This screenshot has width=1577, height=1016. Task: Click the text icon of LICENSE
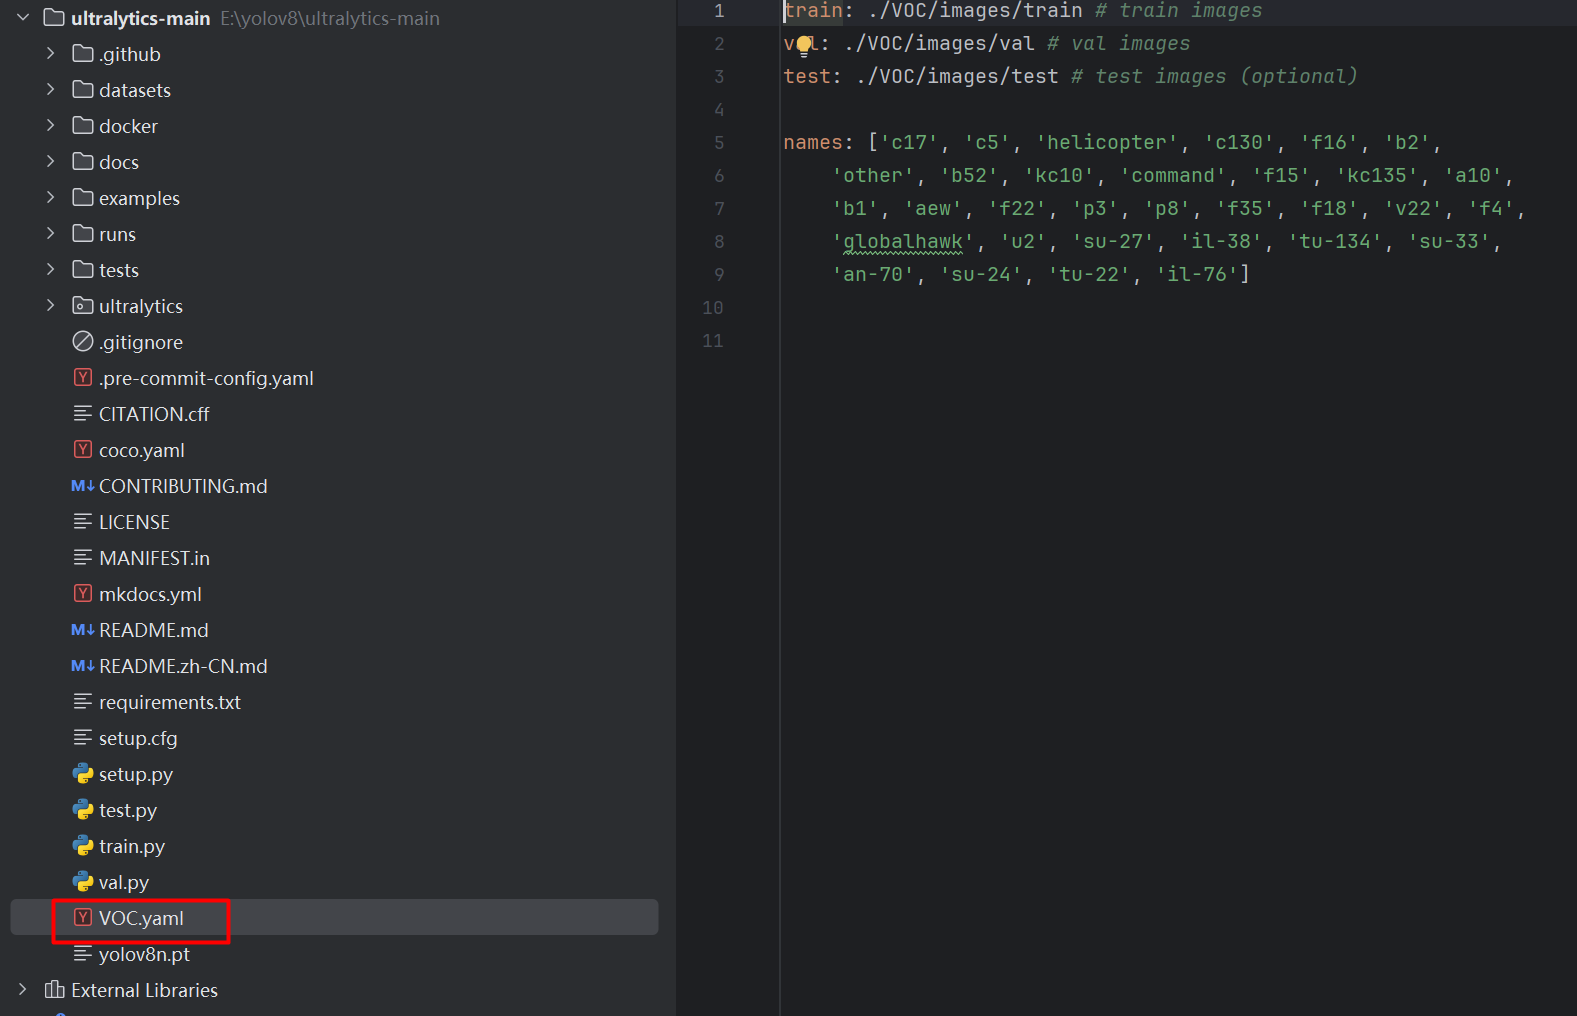point(83,522)
